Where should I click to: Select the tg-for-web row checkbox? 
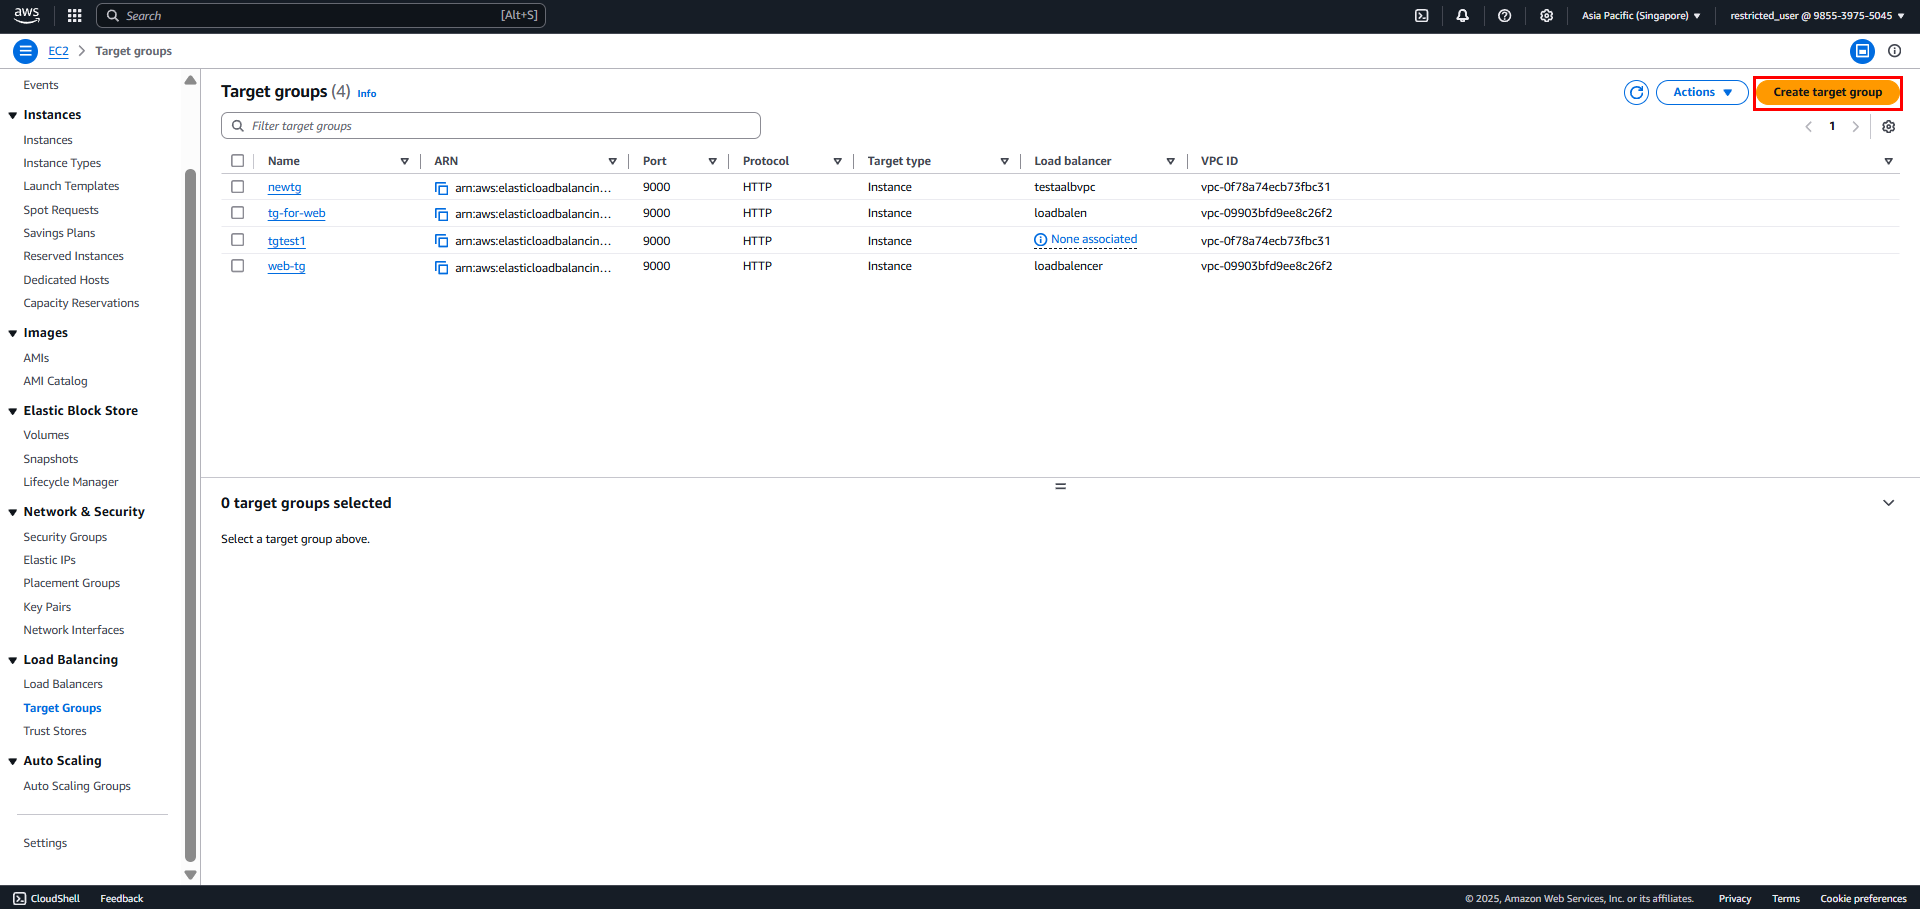point(237,213)
